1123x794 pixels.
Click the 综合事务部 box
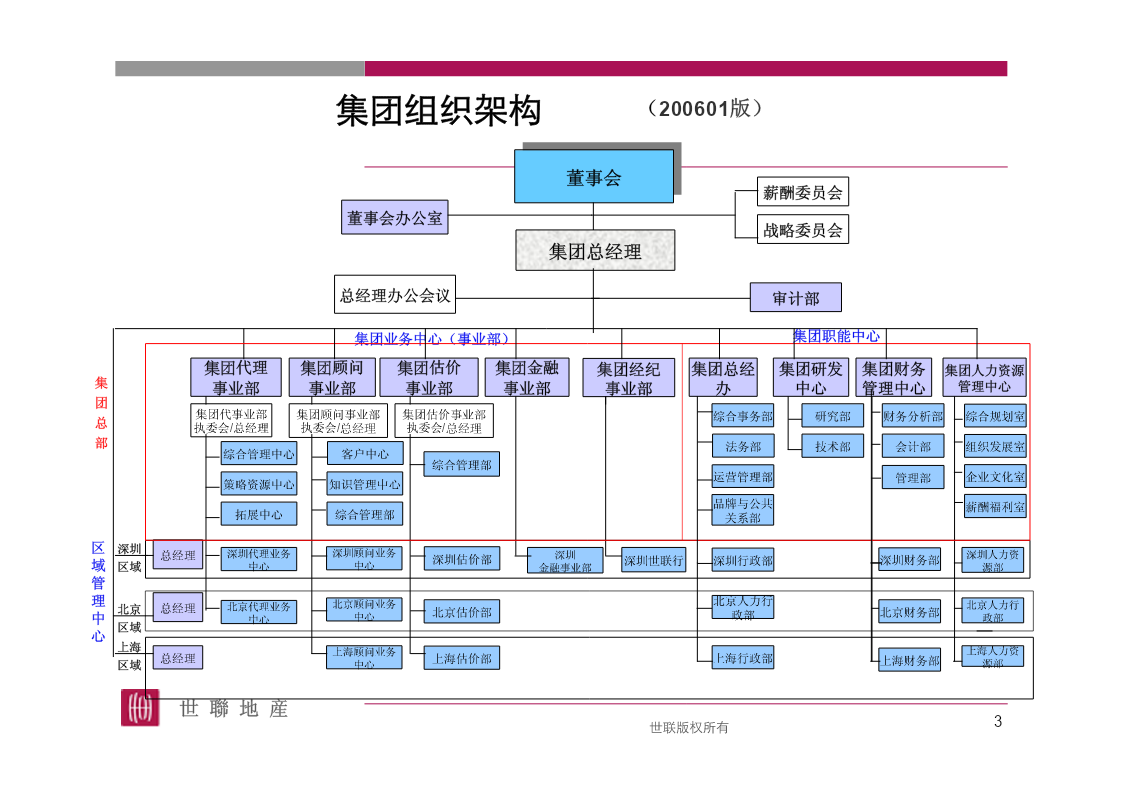tap(743, 416)
